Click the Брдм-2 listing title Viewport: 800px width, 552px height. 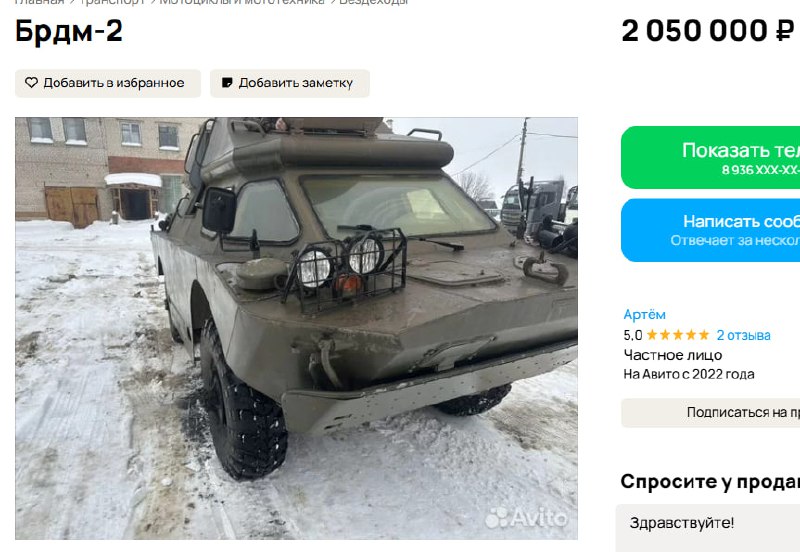(x=69, y=31)
